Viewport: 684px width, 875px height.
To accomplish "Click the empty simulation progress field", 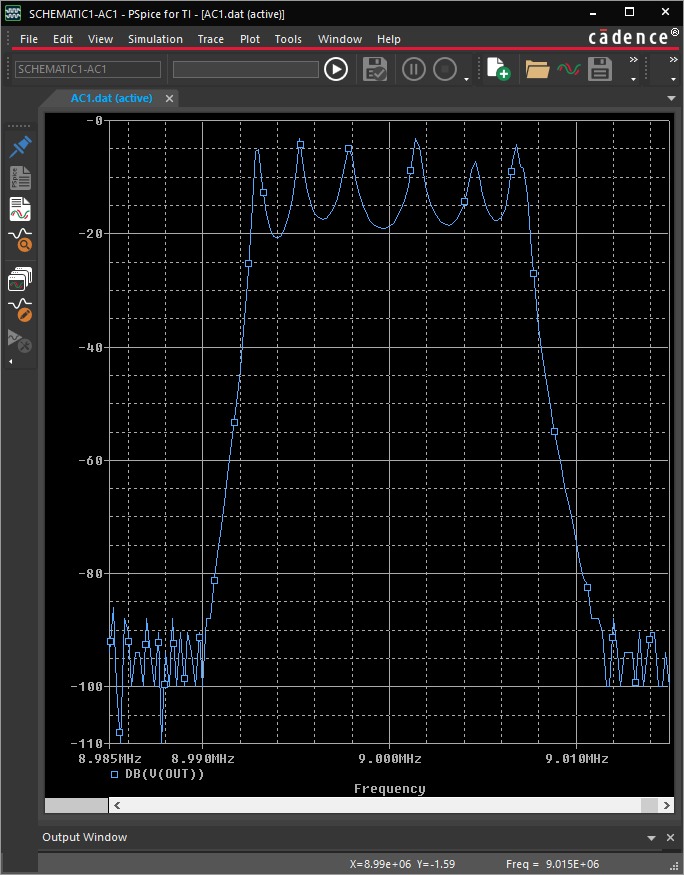I will (245, 69).
